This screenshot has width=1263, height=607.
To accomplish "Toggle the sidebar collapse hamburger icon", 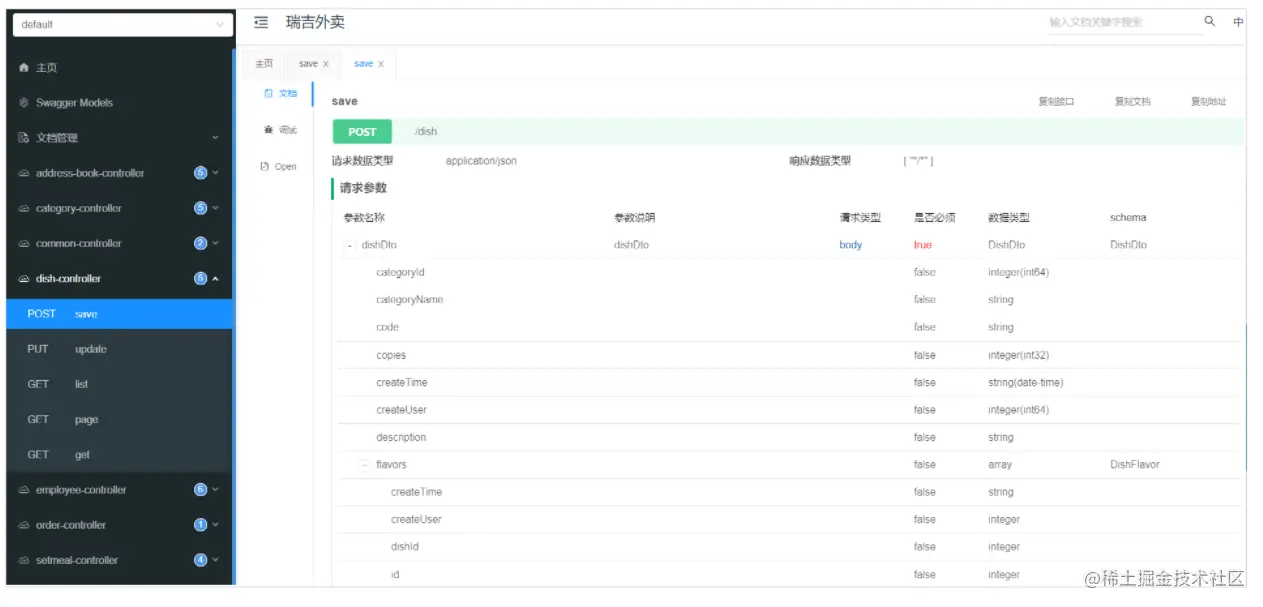I will [x=261, y=22].
